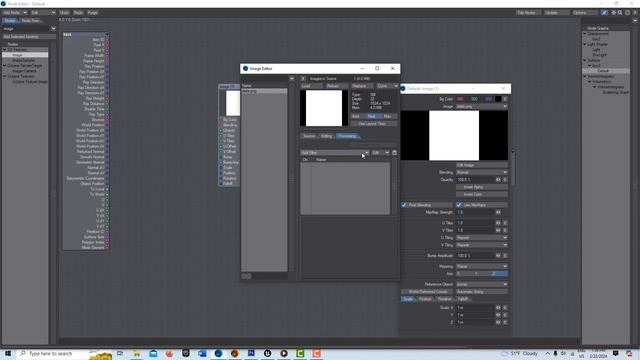Image resolution: width=640 pixels, height=360 pixels.
Task: Click the V Tiles envelope E icon
Action: pyautogui.click(x=505, y=231)
